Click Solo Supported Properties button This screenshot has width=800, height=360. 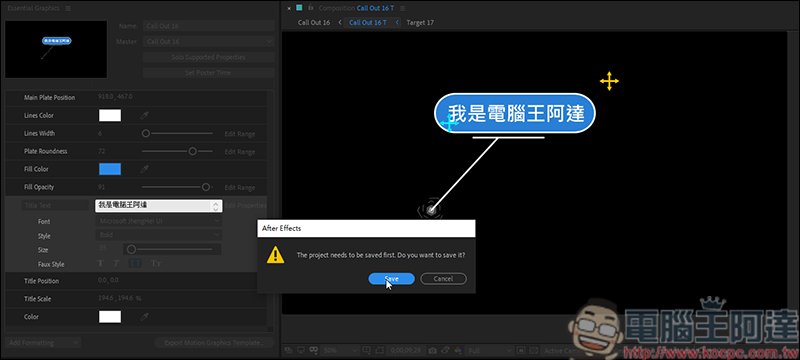(208, 57)
